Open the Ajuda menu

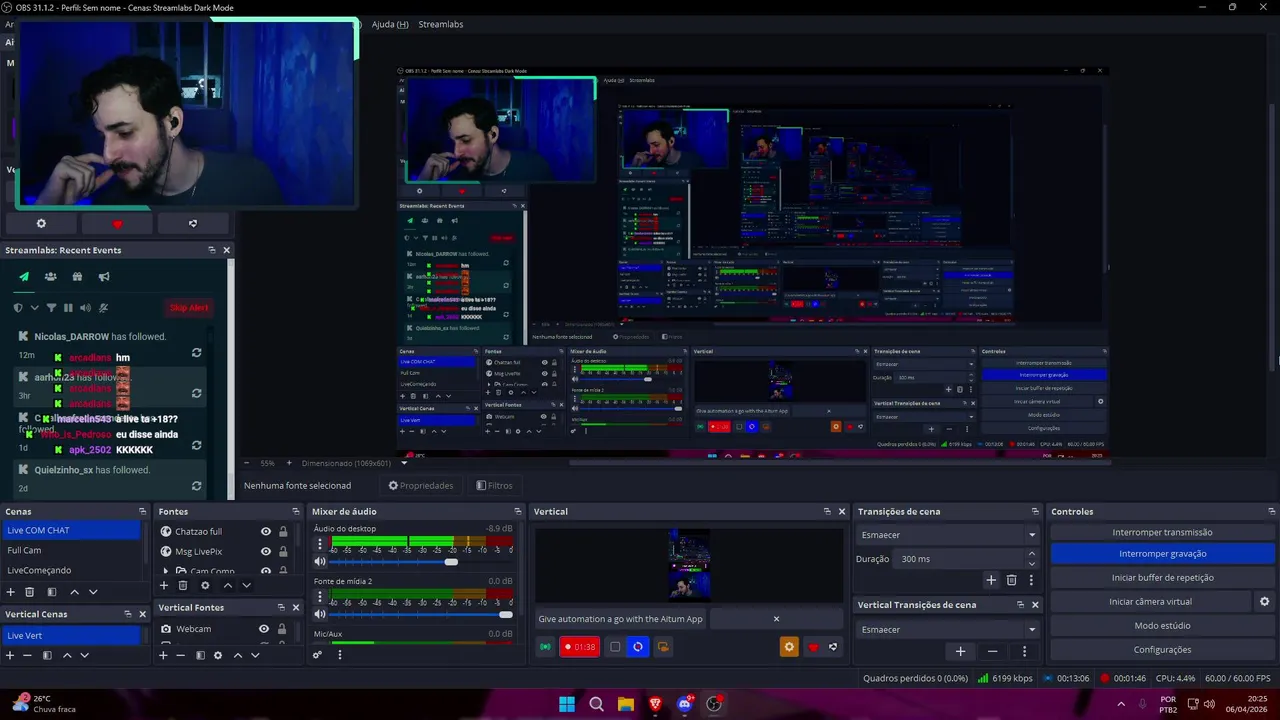(390, 24)
